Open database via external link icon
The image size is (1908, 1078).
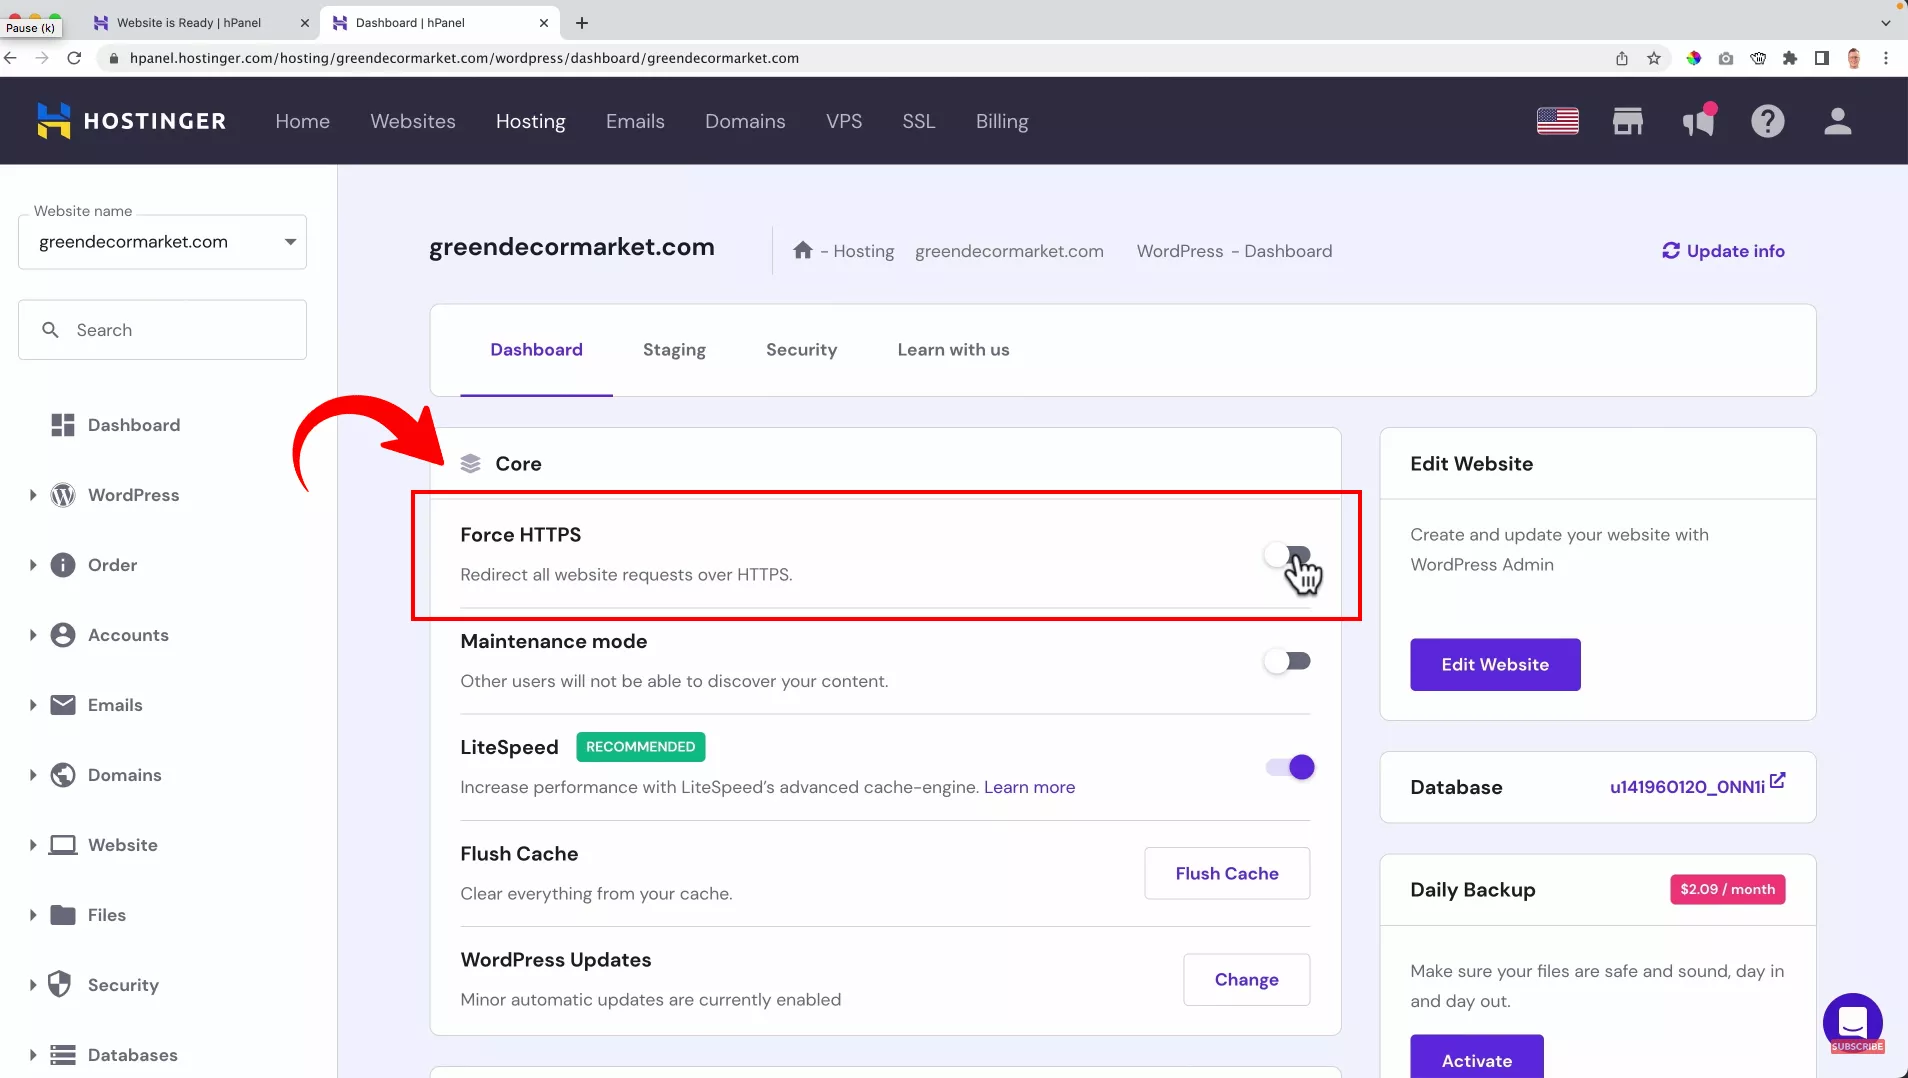pos(1778,781)
